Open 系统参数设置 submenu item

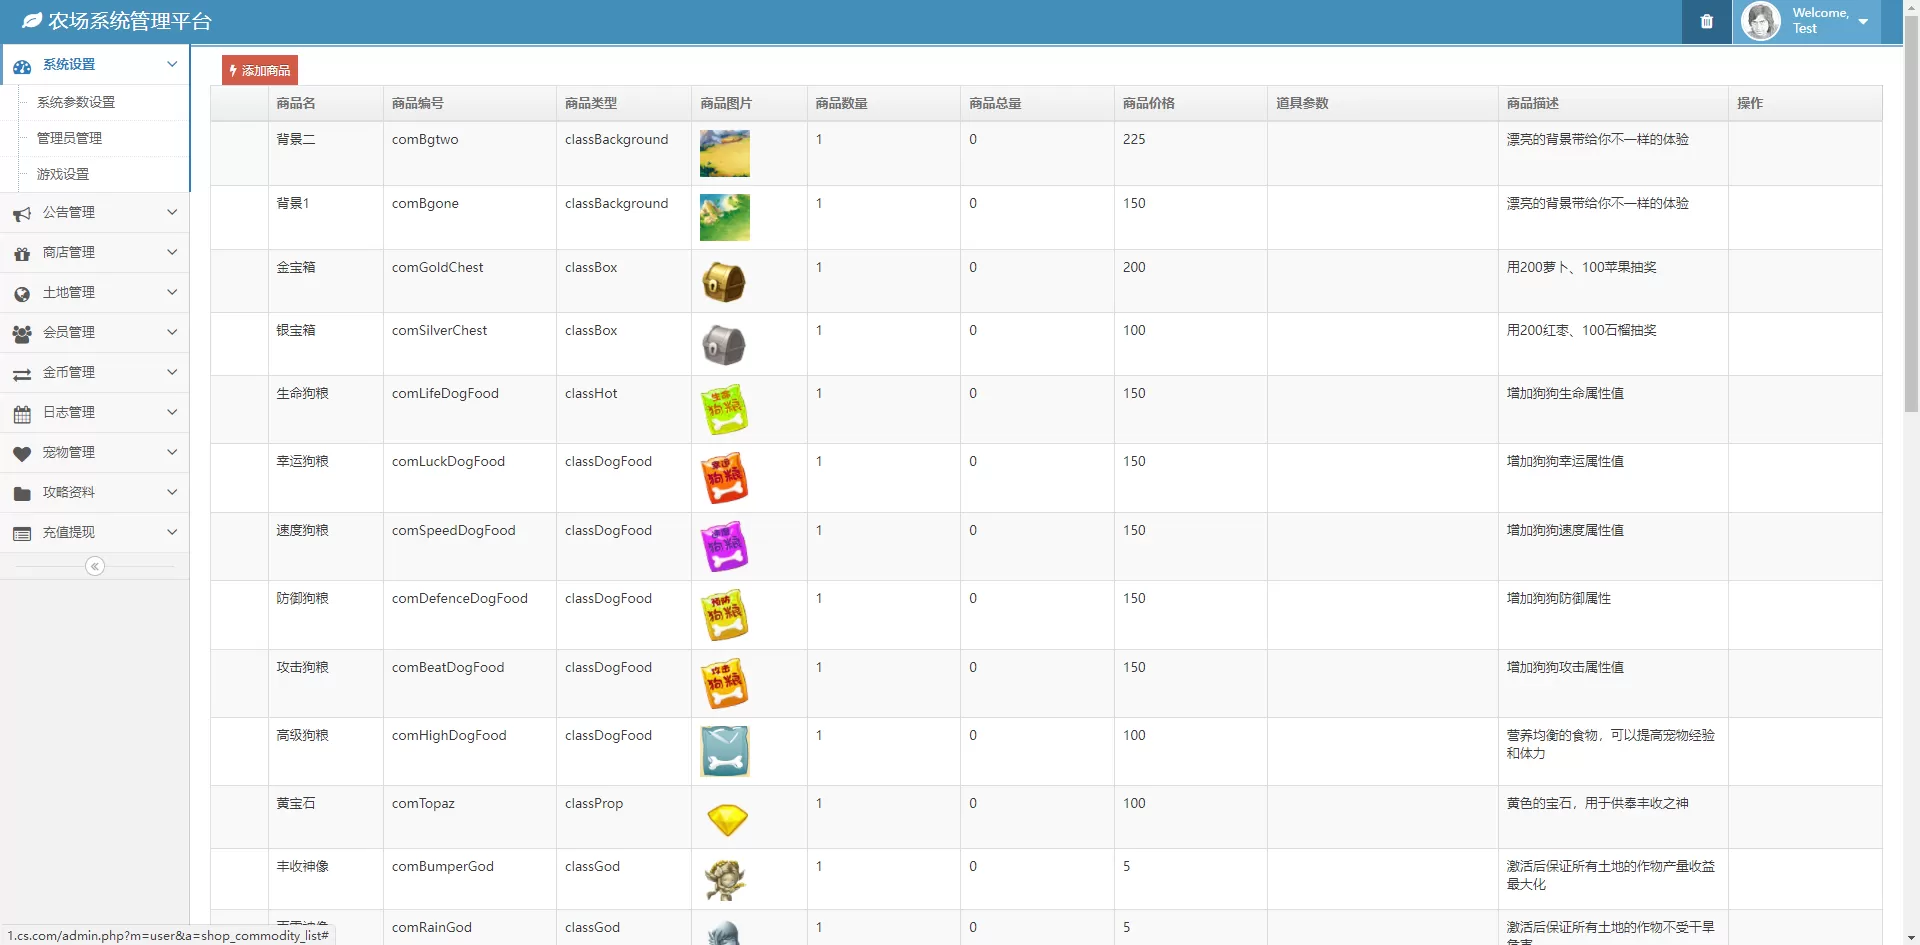point(76,102)
